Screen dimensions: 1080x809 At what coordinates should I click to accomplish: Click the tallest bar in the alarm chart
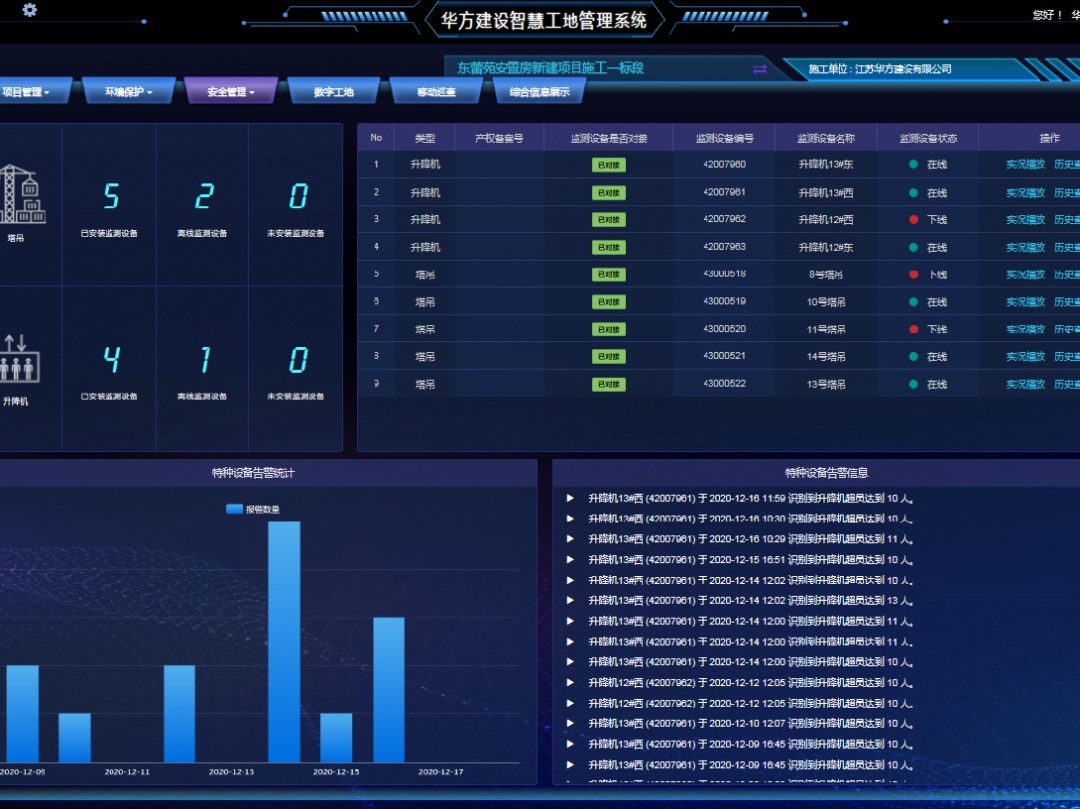coord(284,640)
